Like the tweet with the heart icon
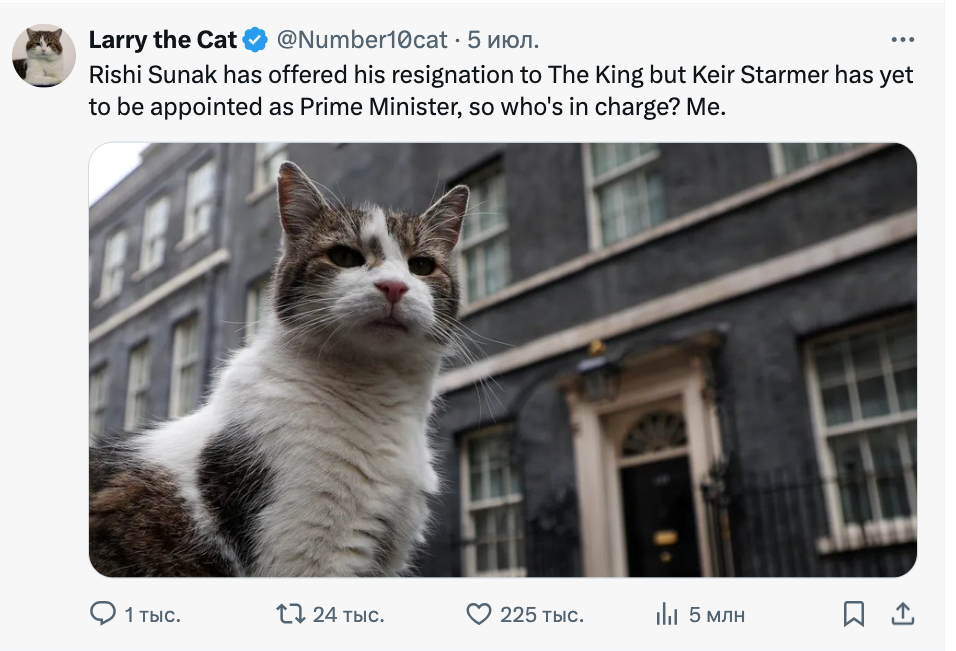Image resolution: width=956 pixels, height=651 pixels. pyautogui.click(x=481, y=613)
